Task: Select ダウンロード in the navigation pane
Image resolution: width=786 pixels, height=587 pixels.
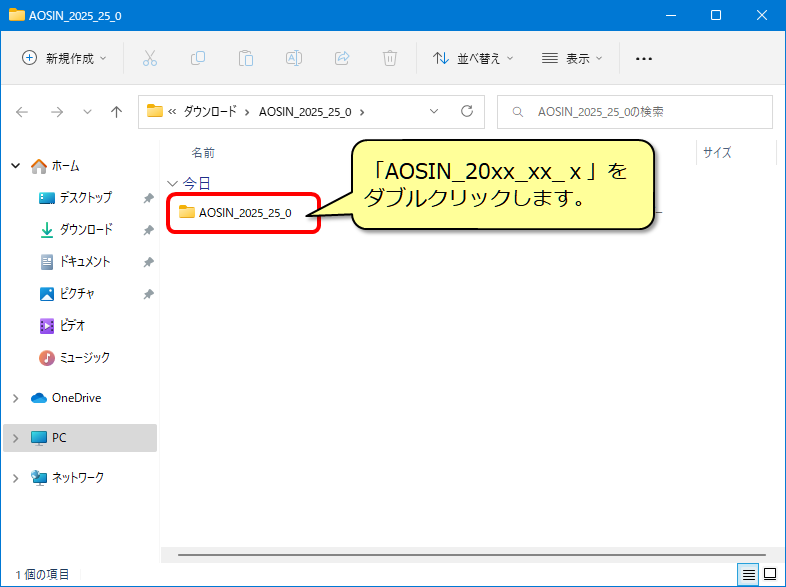Action: tap(85, 230)
